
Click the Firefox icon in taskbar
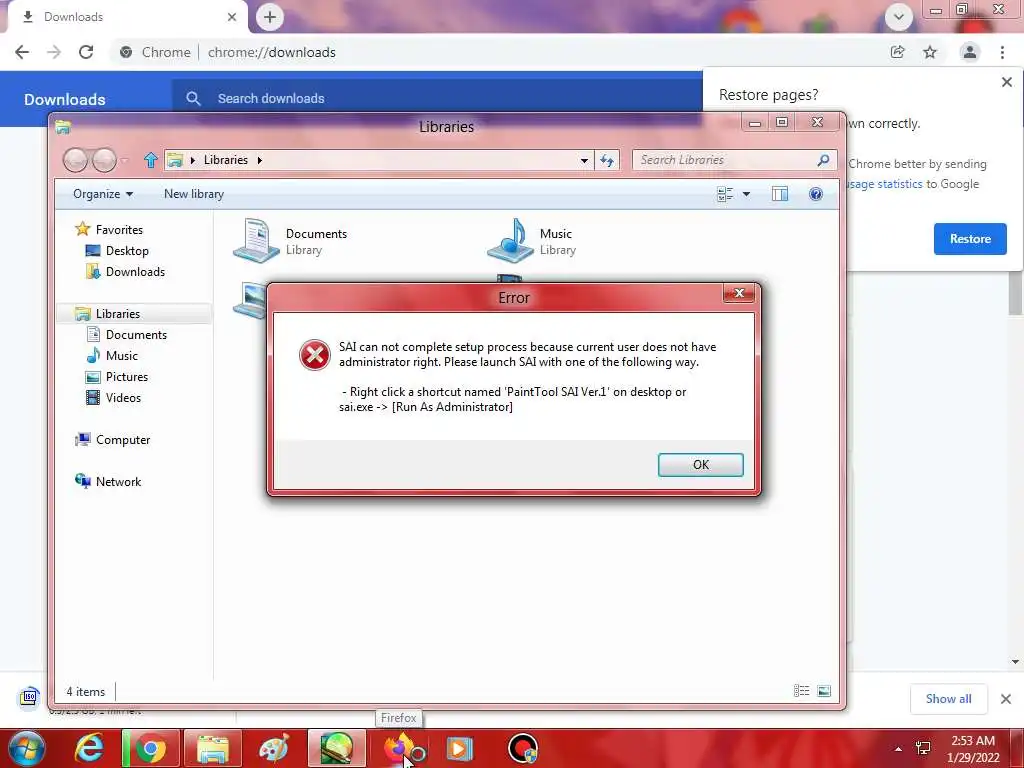[398, 748]
